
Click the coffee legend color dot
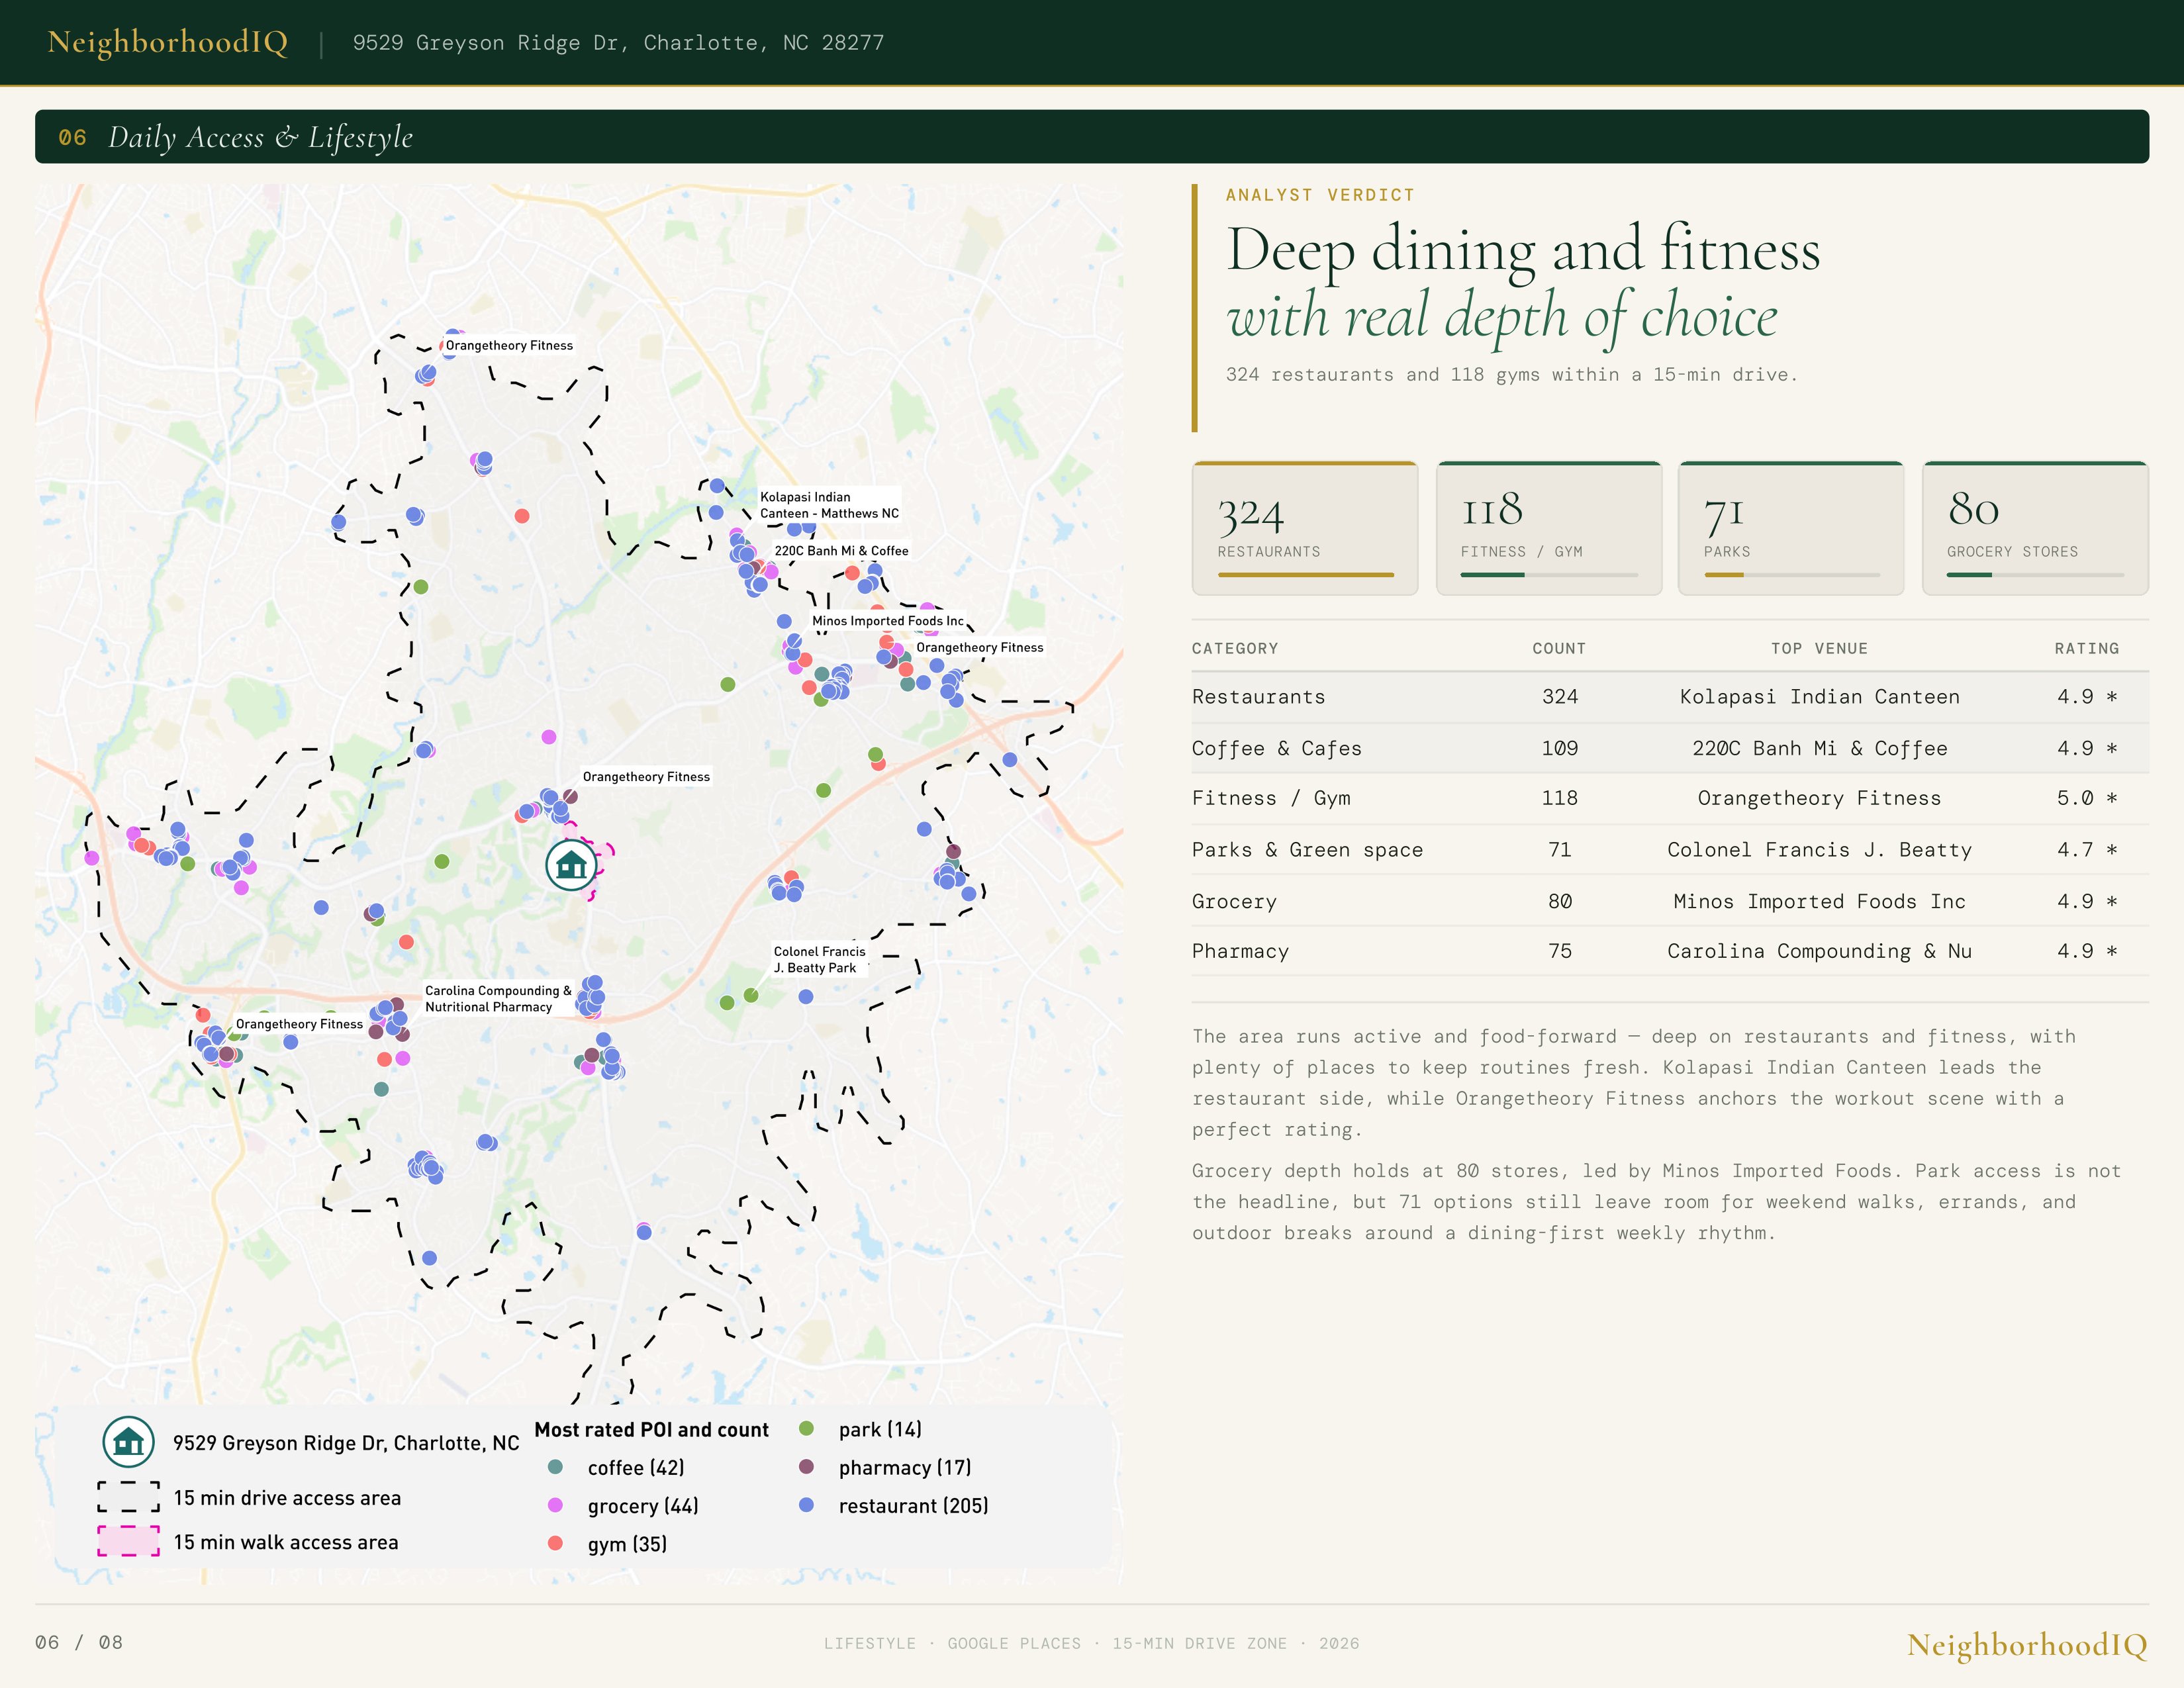click(555, 1467)
